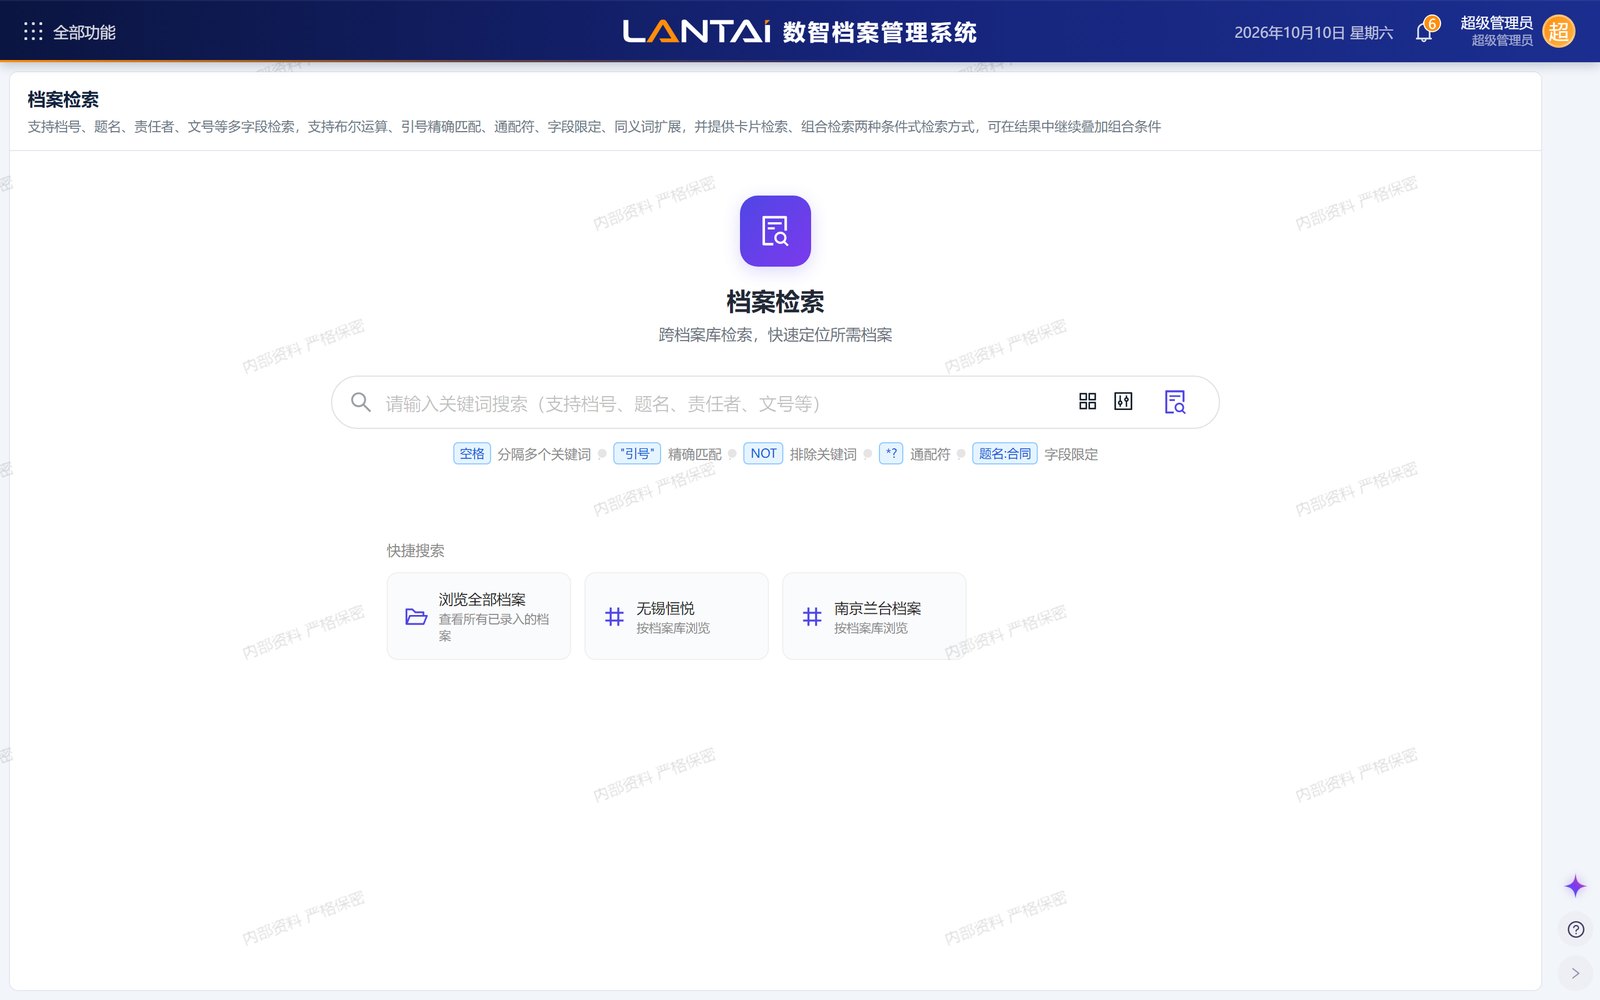Open the 浏览全部档案 quick search card

(479, 616)
